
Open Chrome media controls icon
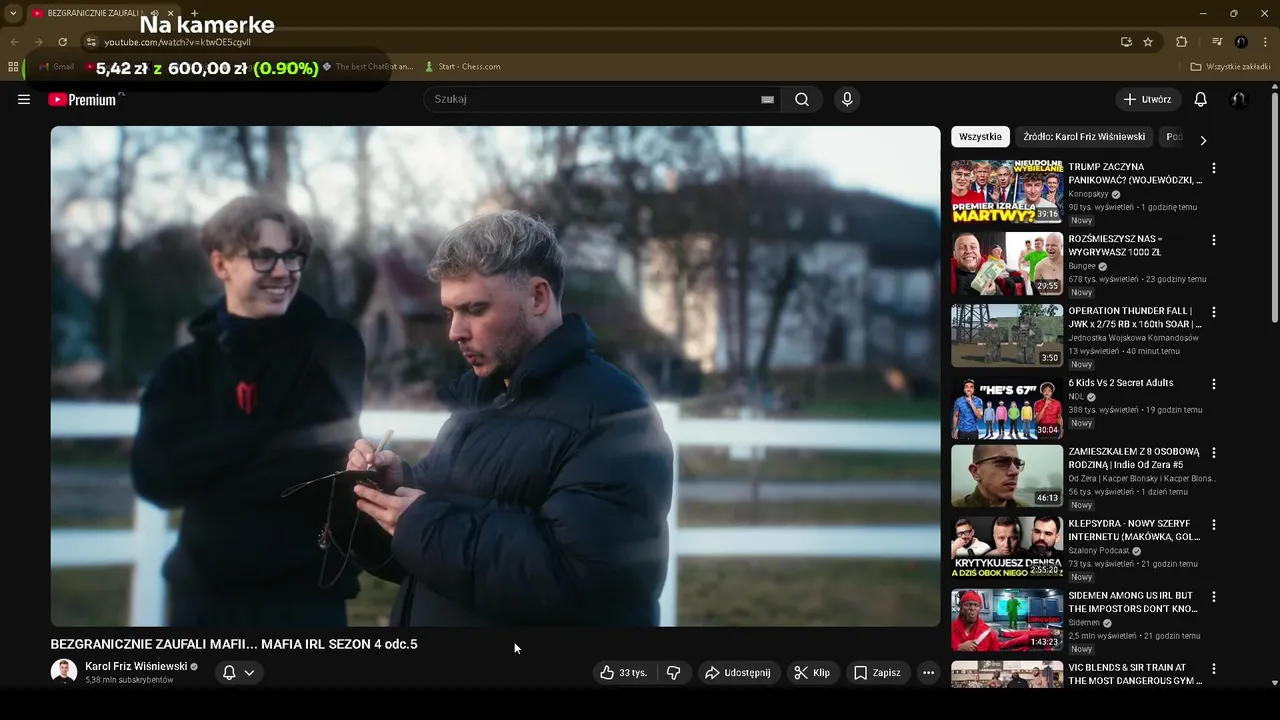point(1217,42)
